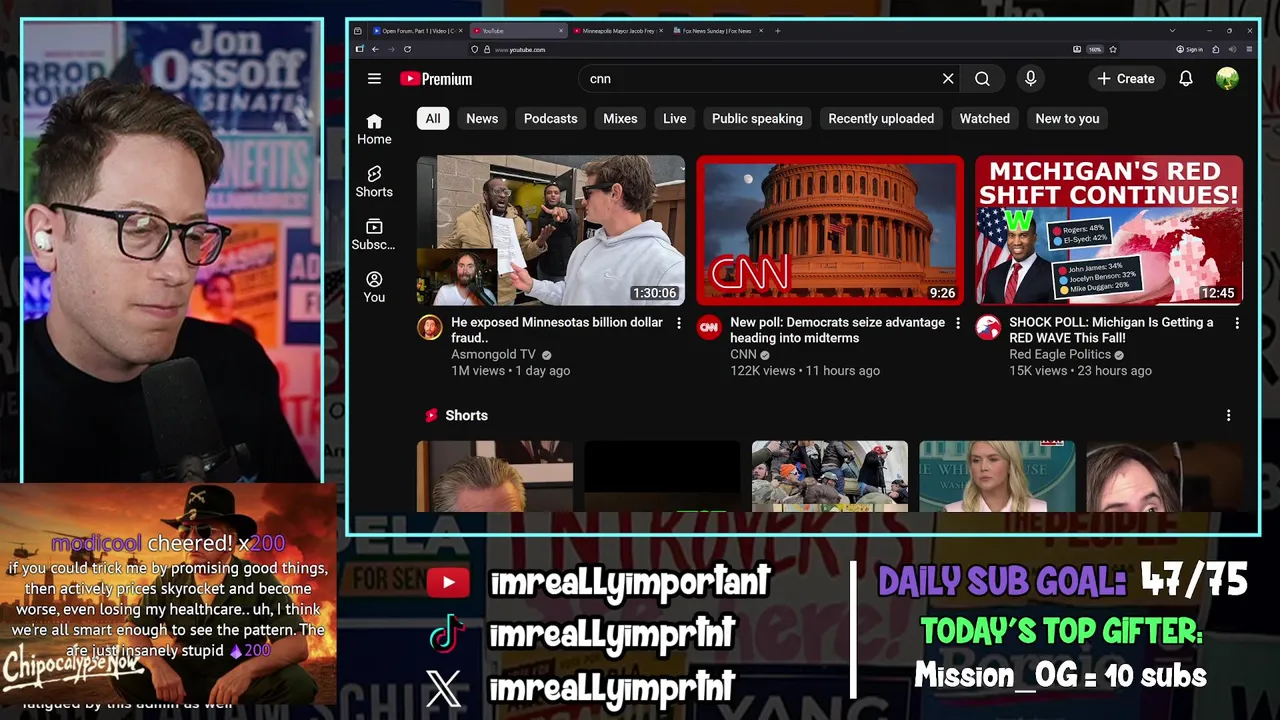Start voice search with microphone icon
The image size is (1280, 720).
pyautogui.click(x=1030, y=79)
